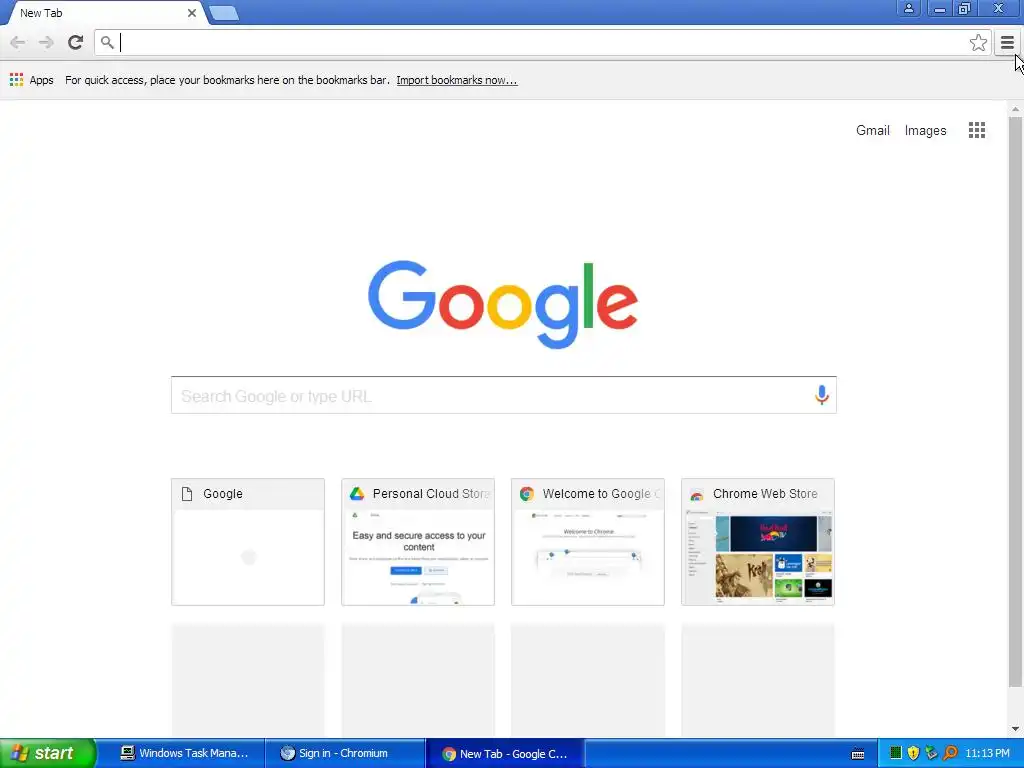Open the on-screen keyboard tray icon
Viewport: 1024px width, 768px height.
tap(858, 754)
